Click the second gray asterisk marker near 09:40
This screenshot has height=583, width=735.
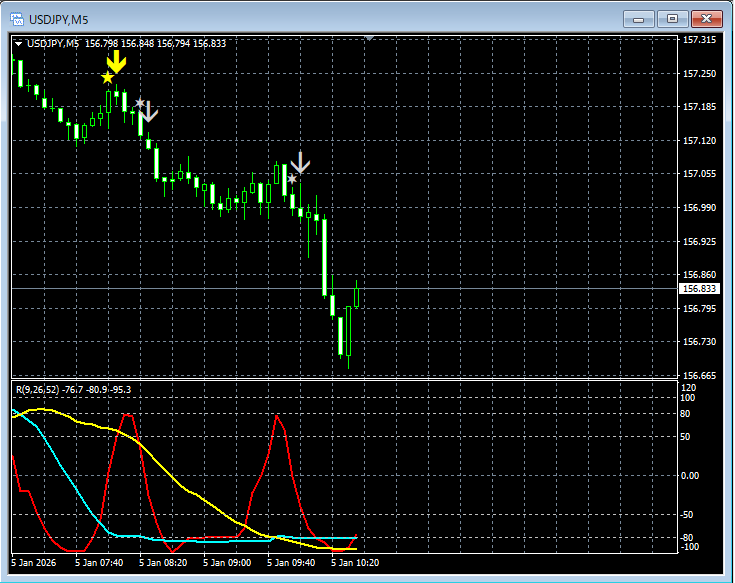coord(292,179)
